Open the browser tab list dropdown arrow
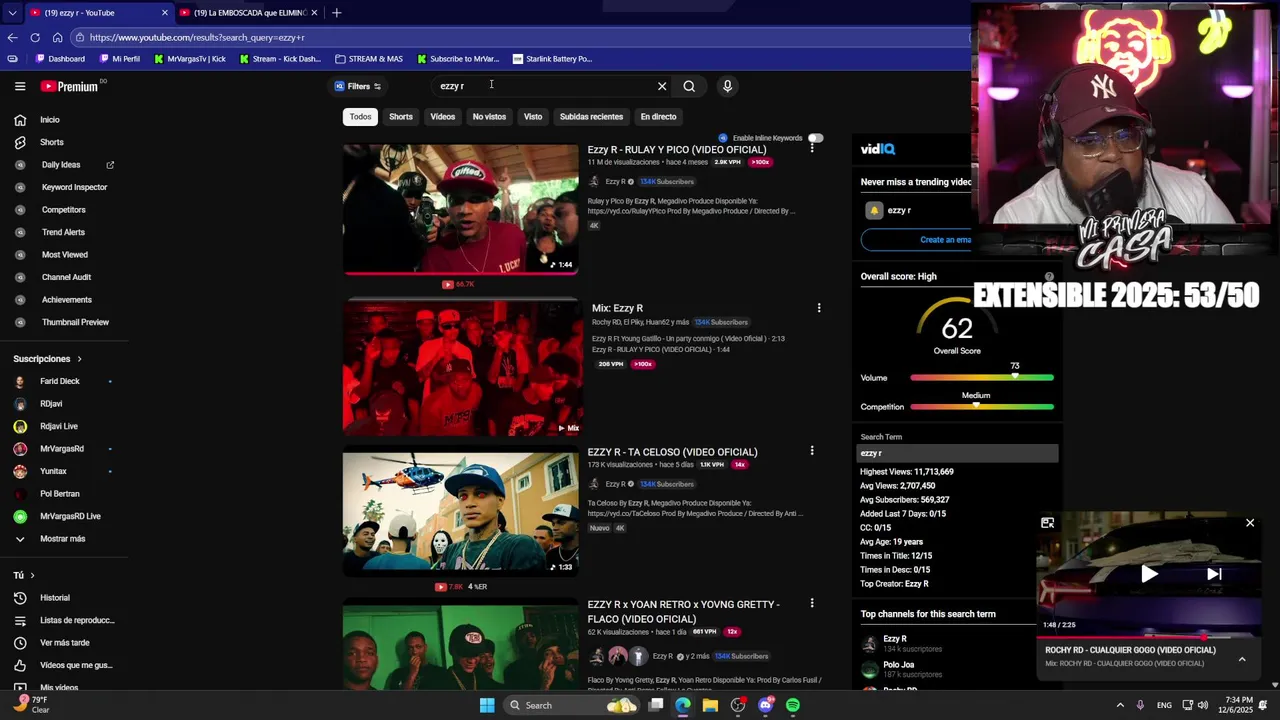 pyautogui.click(x=12, y=13)
